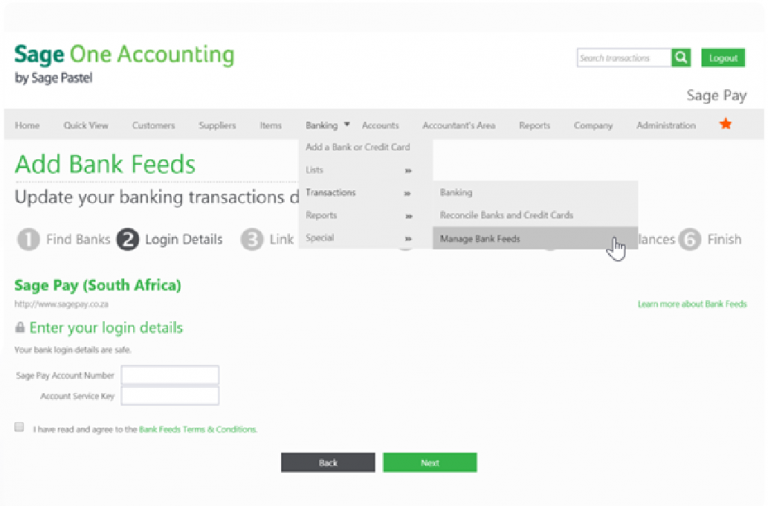Open the Home menu item
This screenshot has height=506, width=768.
(27, 125)
